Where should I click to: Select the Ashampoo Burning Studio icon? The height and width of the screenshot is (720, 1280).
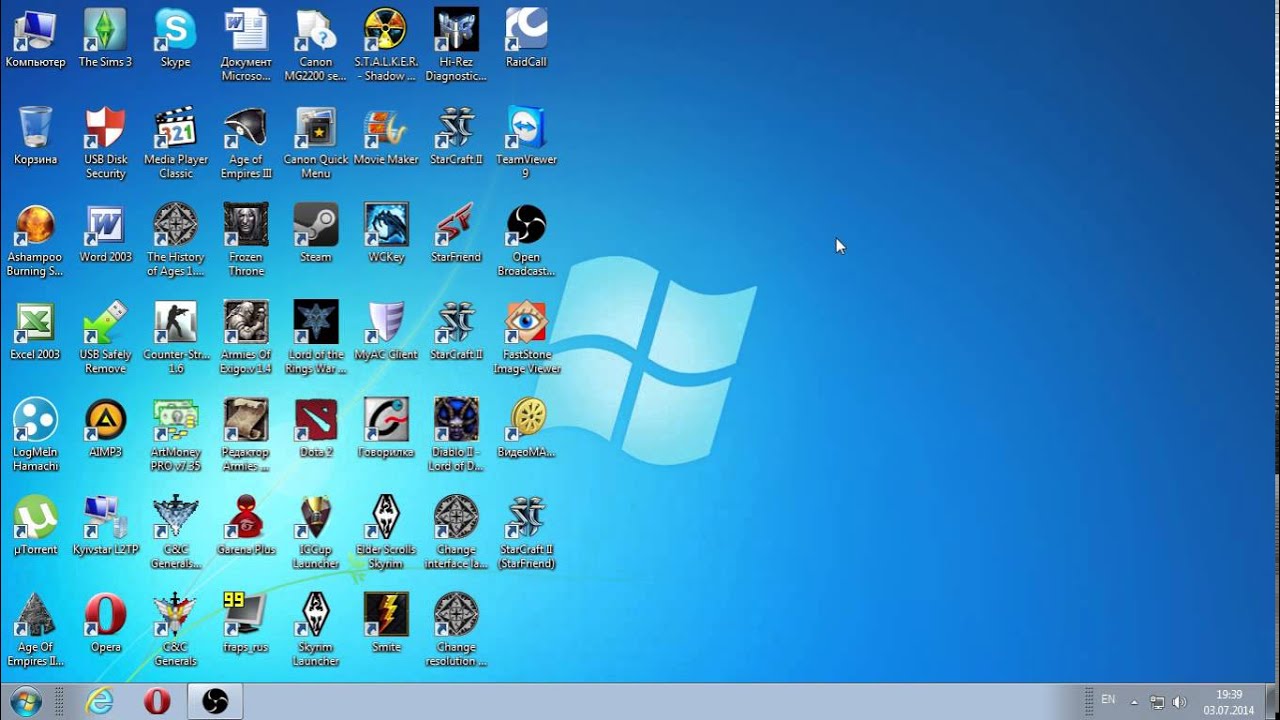point(35,241)
